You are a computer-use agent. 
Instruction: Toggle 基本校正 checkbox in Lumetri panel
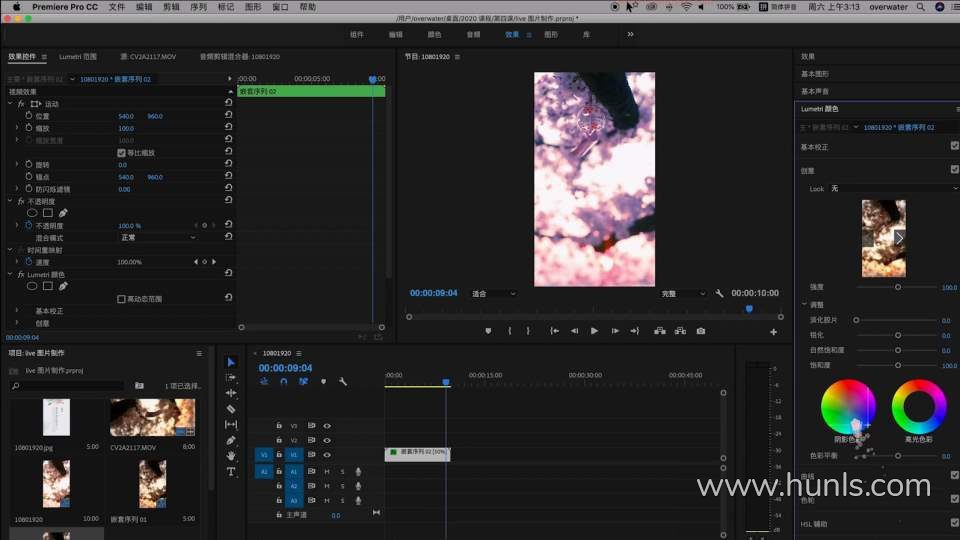(954, 146)
